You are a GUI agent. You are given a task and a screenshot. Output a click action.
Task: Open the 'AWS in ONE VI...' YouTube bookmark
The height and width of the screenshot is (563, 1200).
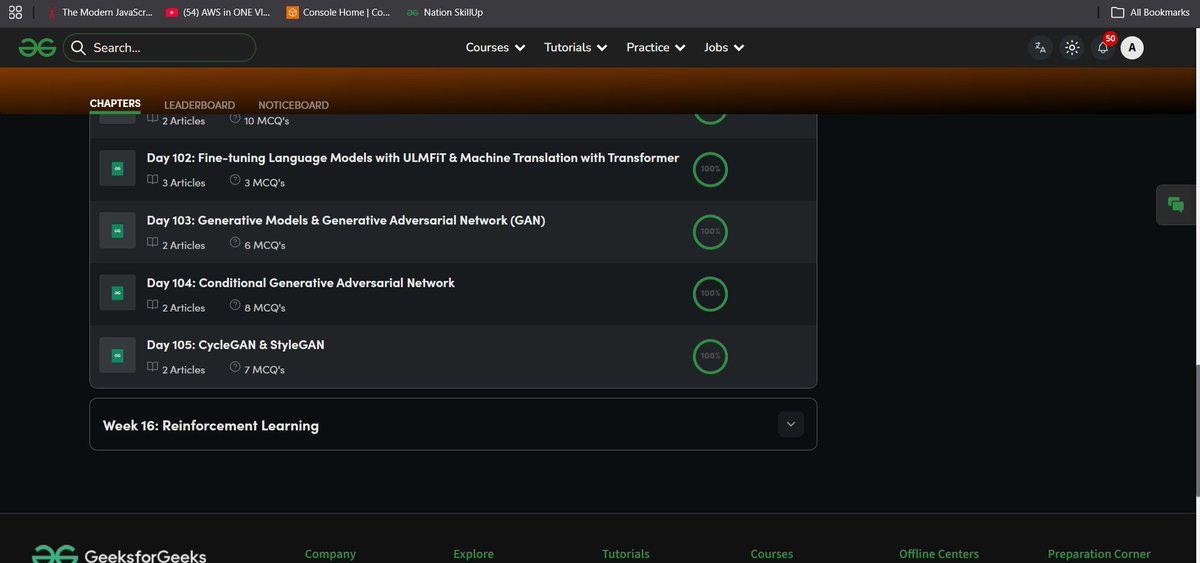pyautogui.click(x=216, y=12)
